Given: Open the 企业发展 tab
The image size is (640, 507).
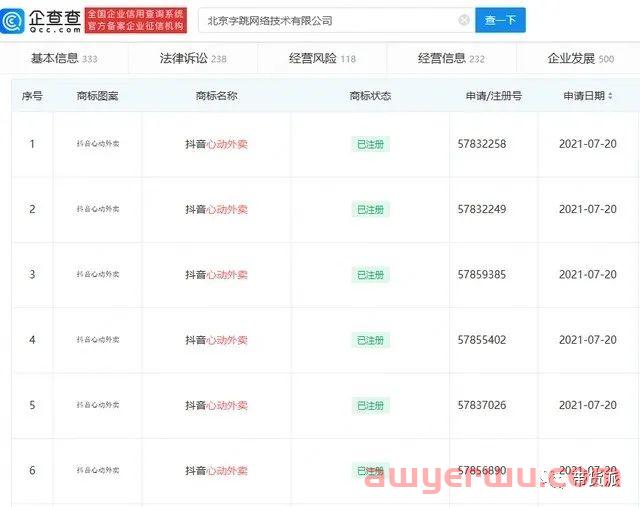Looking at the screenshot, I should [580, 58].
